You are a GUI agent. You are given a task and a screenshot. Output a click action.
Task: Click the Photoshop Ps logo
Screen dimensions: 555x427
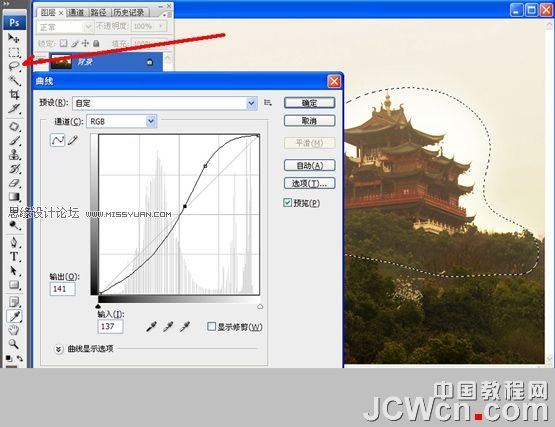(15, 23)
